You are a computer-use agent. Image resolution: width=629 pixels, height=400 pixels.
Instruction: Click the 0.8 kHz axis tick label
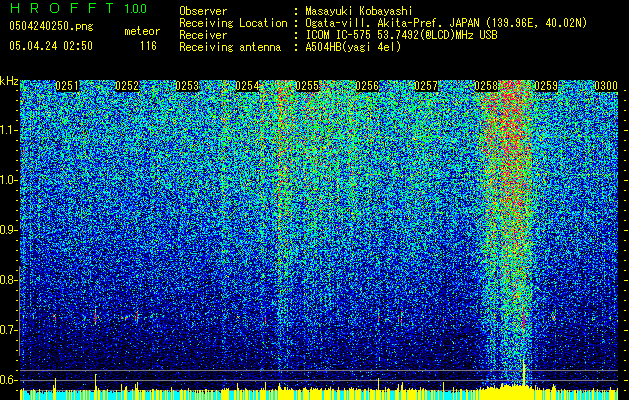coord(8,280)
